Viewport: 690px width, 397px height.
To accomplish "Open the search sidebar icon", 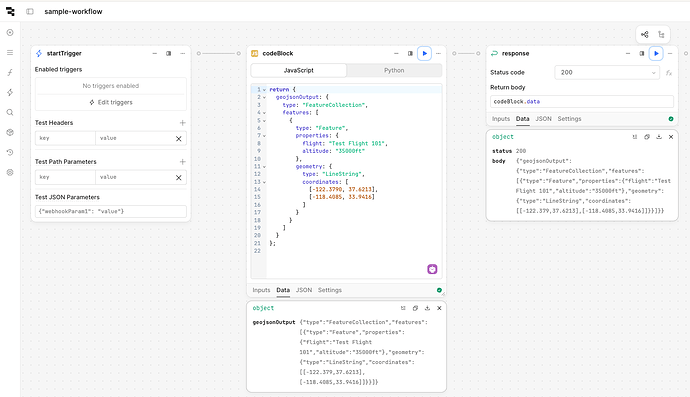I will (10, 112).
